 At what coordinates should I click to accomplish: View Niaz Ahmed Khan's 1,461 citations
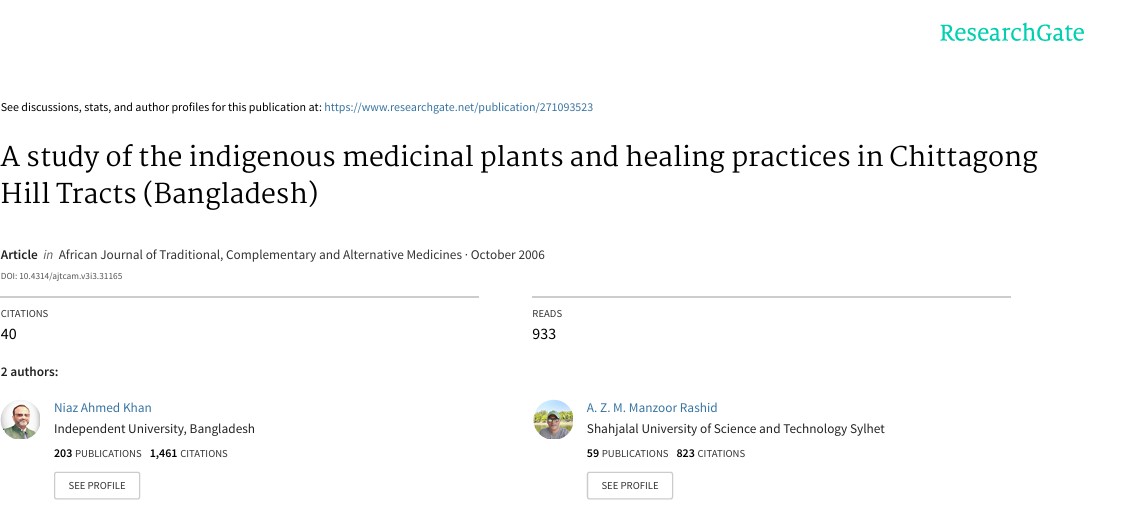click(188, 454)
